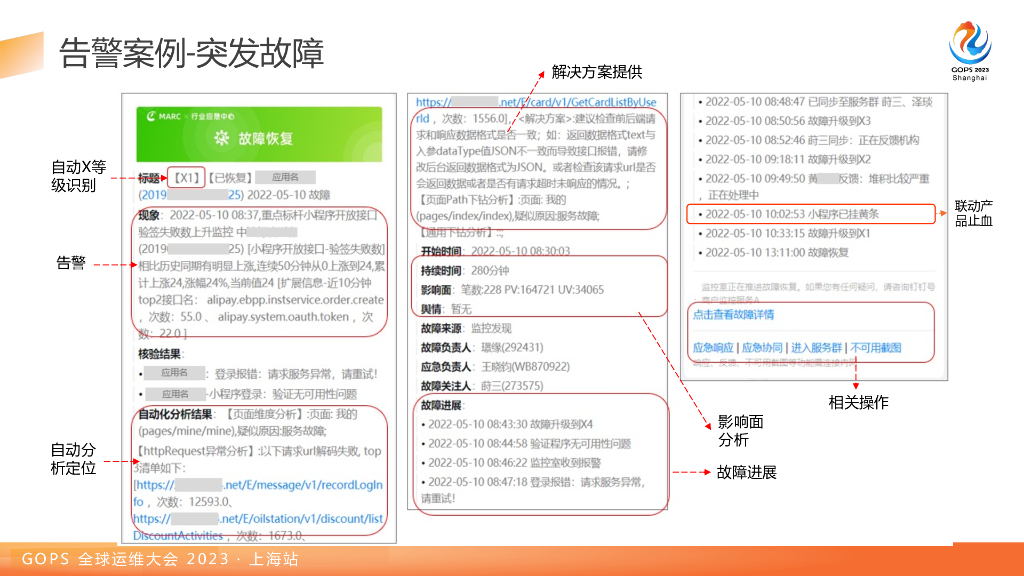1024x576 pixels.
Task: Click the gear icon beside 故障恢复
Action: (222, 138)
